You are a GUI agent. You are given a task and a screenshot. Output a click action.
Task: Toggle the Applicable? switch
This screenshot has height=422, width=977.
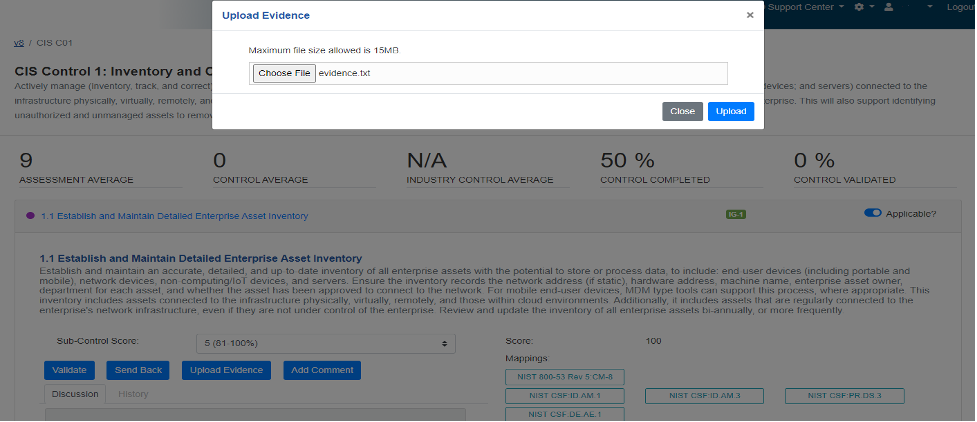pos(873,213)
